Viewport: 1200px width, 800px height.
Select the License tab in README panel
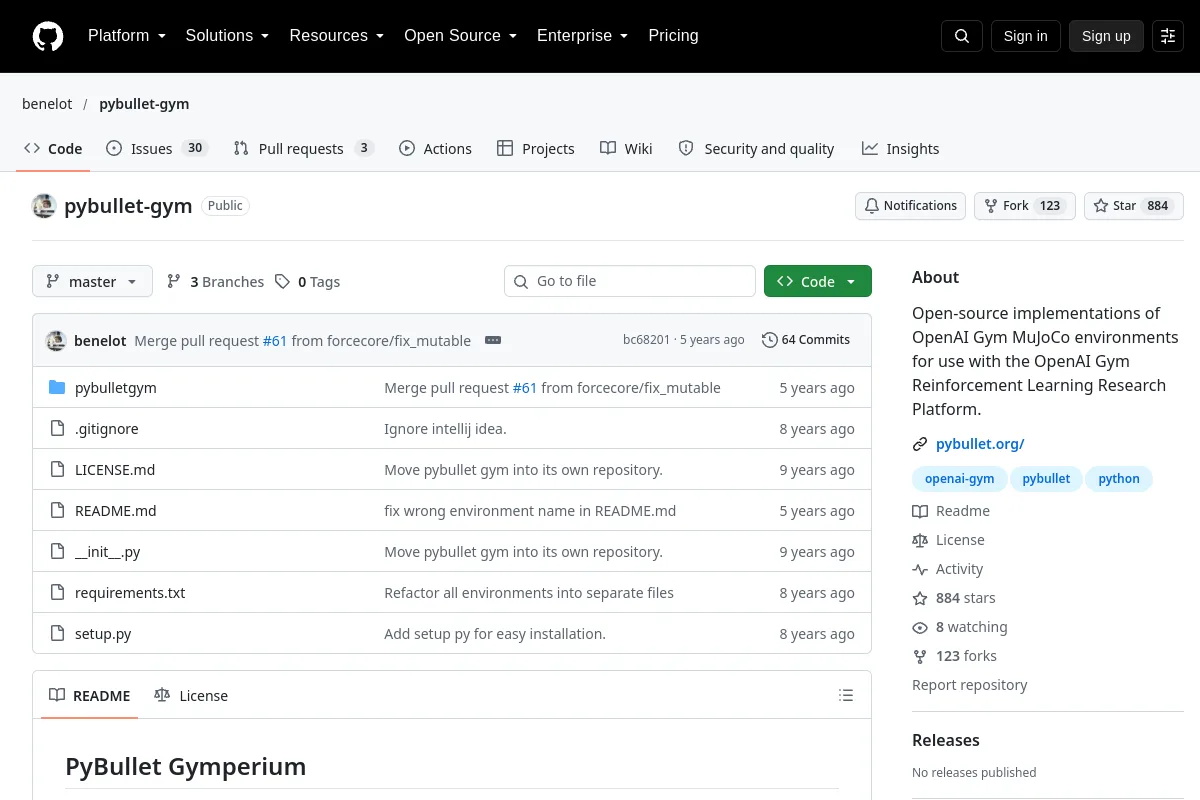(x=191, y=696)
